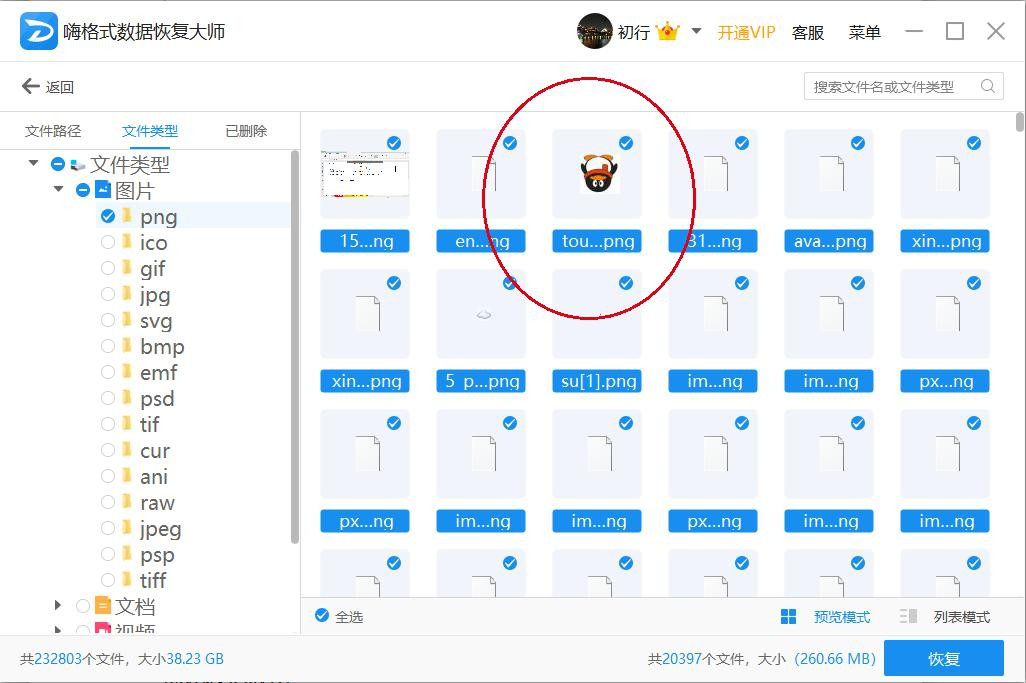Open 客服 customer service

(807, 32)
